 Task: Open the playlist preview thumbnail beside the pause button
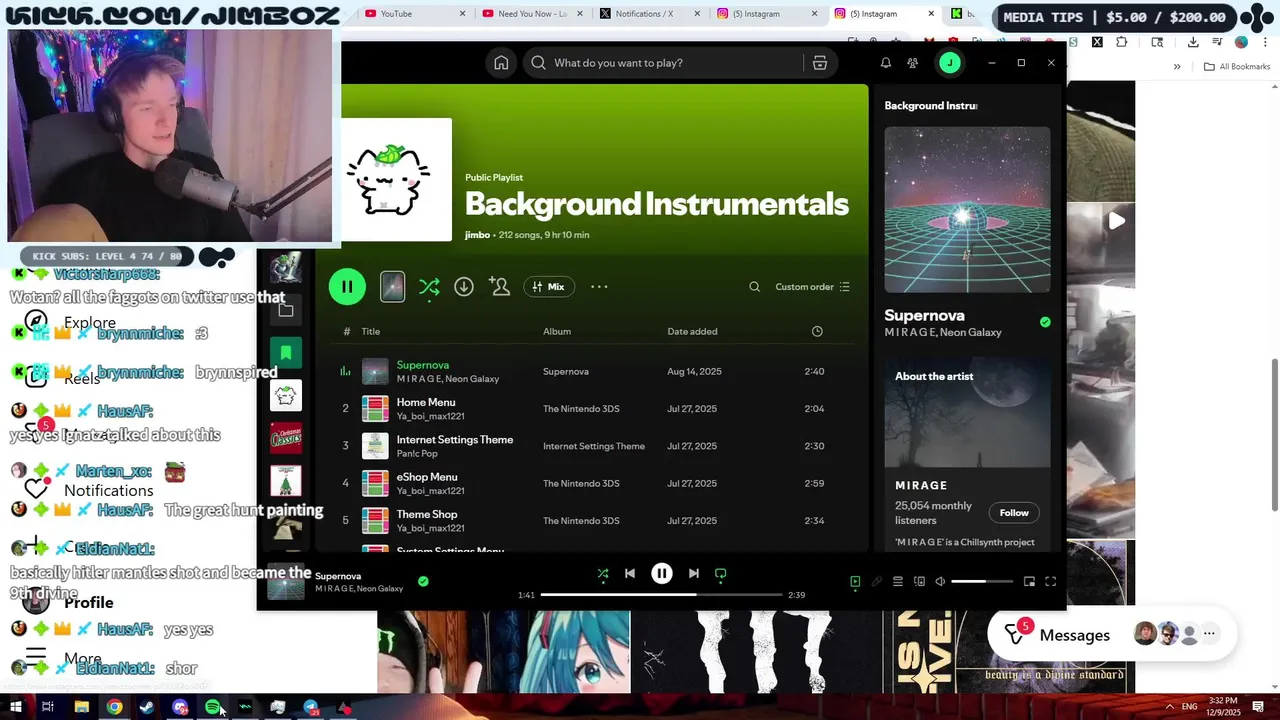pyautogui.click(x=393, y=287)
